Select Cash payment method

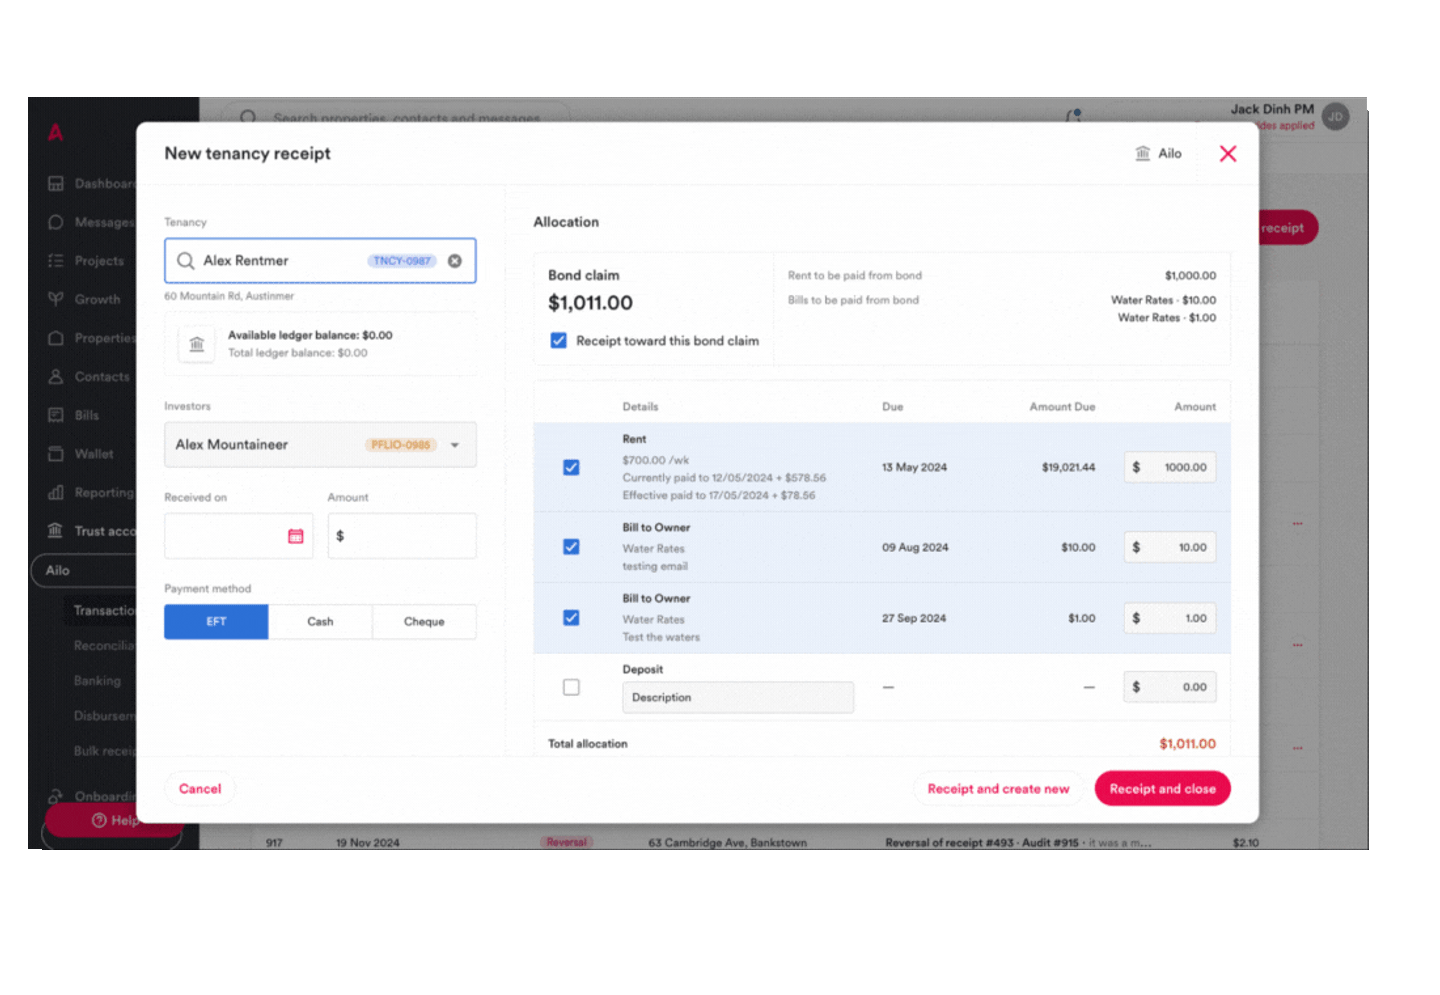tap(320, 622)
